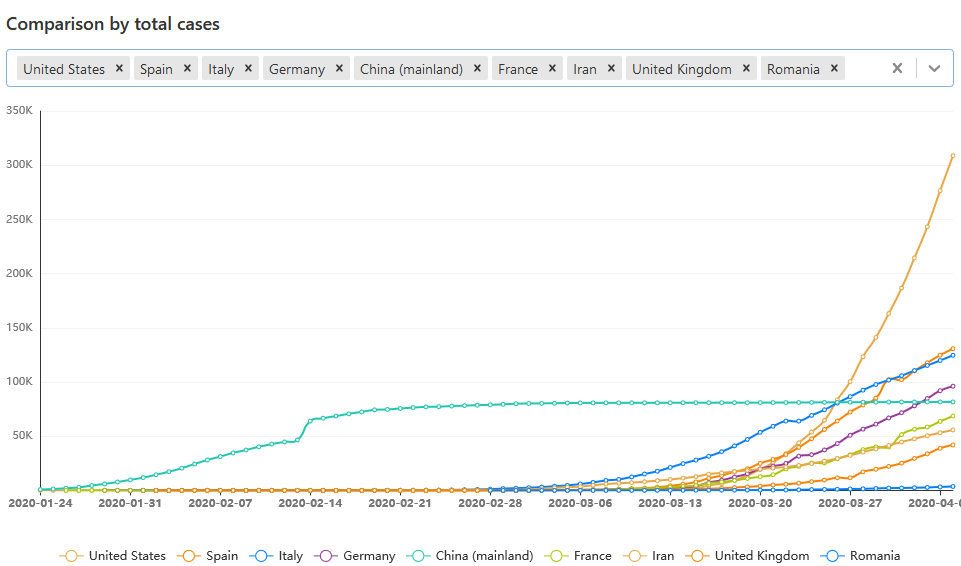Open the country selector dropdown arrow
The image size is (961, 566).
tap(934, 69)
